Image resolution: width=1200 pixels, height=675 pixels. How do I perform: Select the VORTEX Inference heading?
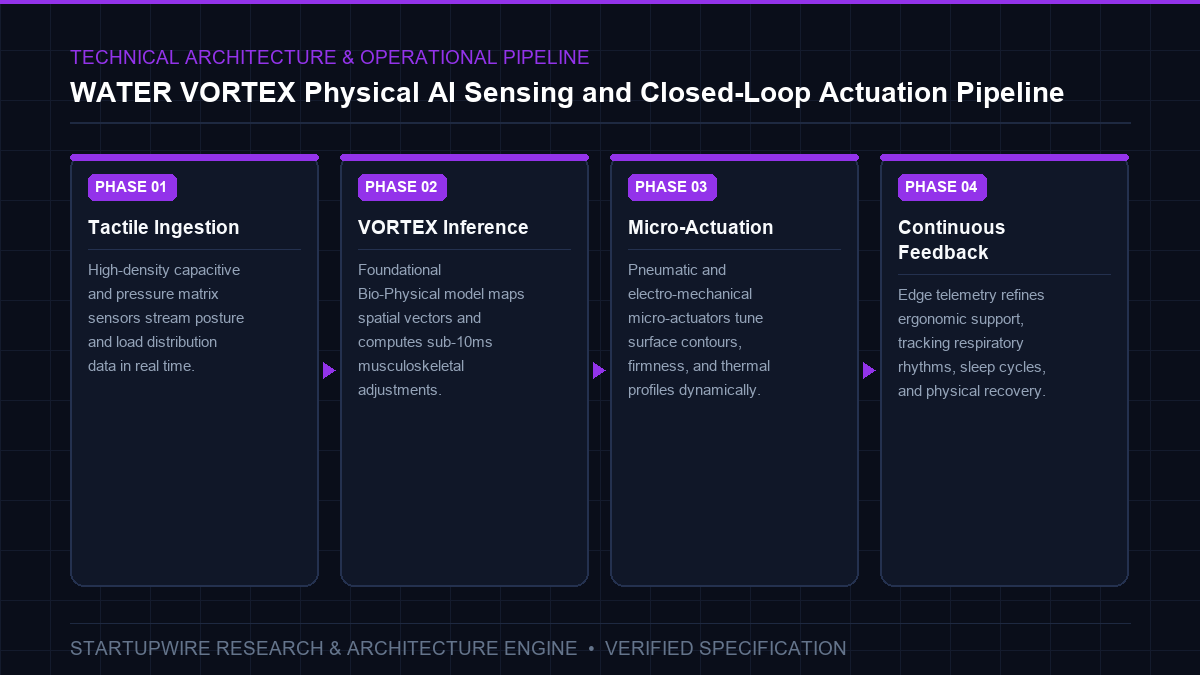443,228
